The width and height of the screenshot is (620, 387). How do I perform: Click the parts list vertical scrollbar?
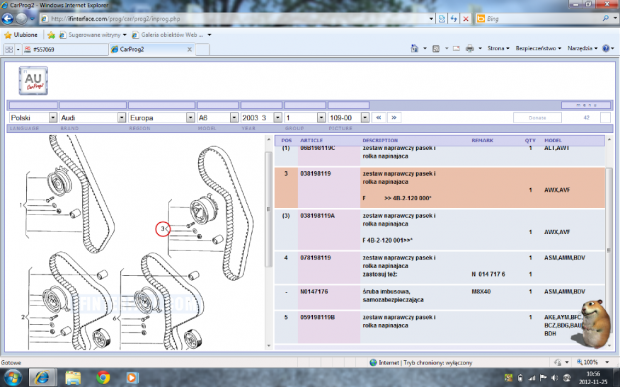(x=609, y=241)
